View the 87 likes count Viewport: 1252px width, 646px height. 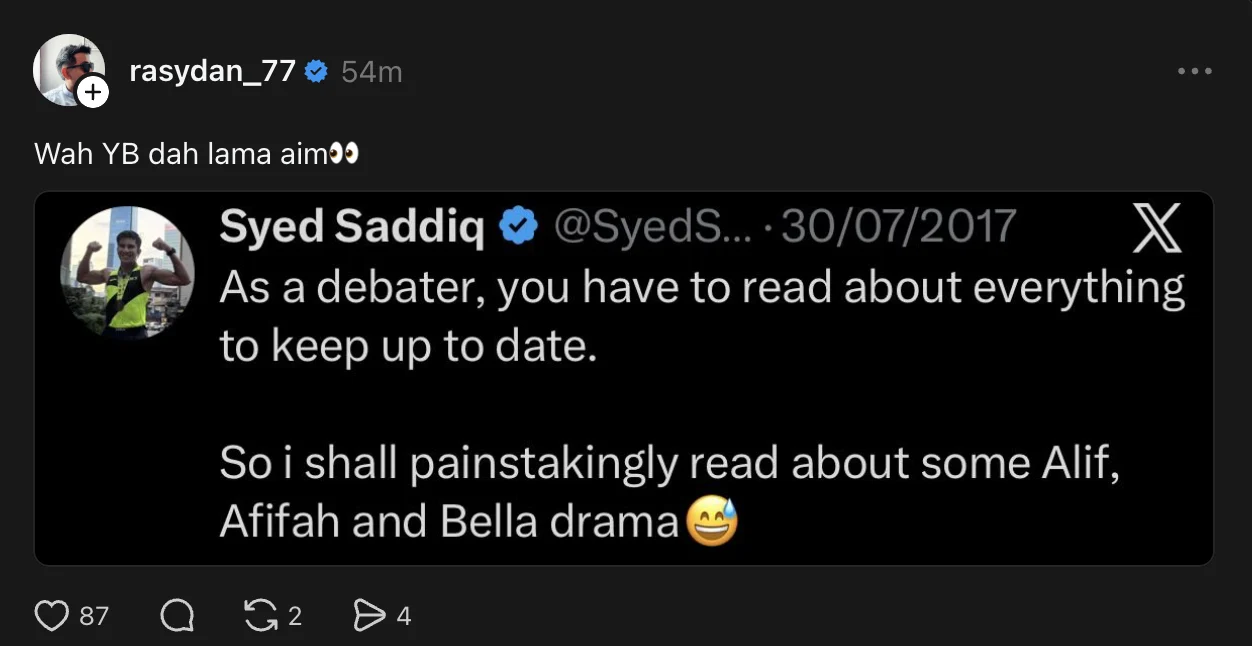tap(94, 616)
